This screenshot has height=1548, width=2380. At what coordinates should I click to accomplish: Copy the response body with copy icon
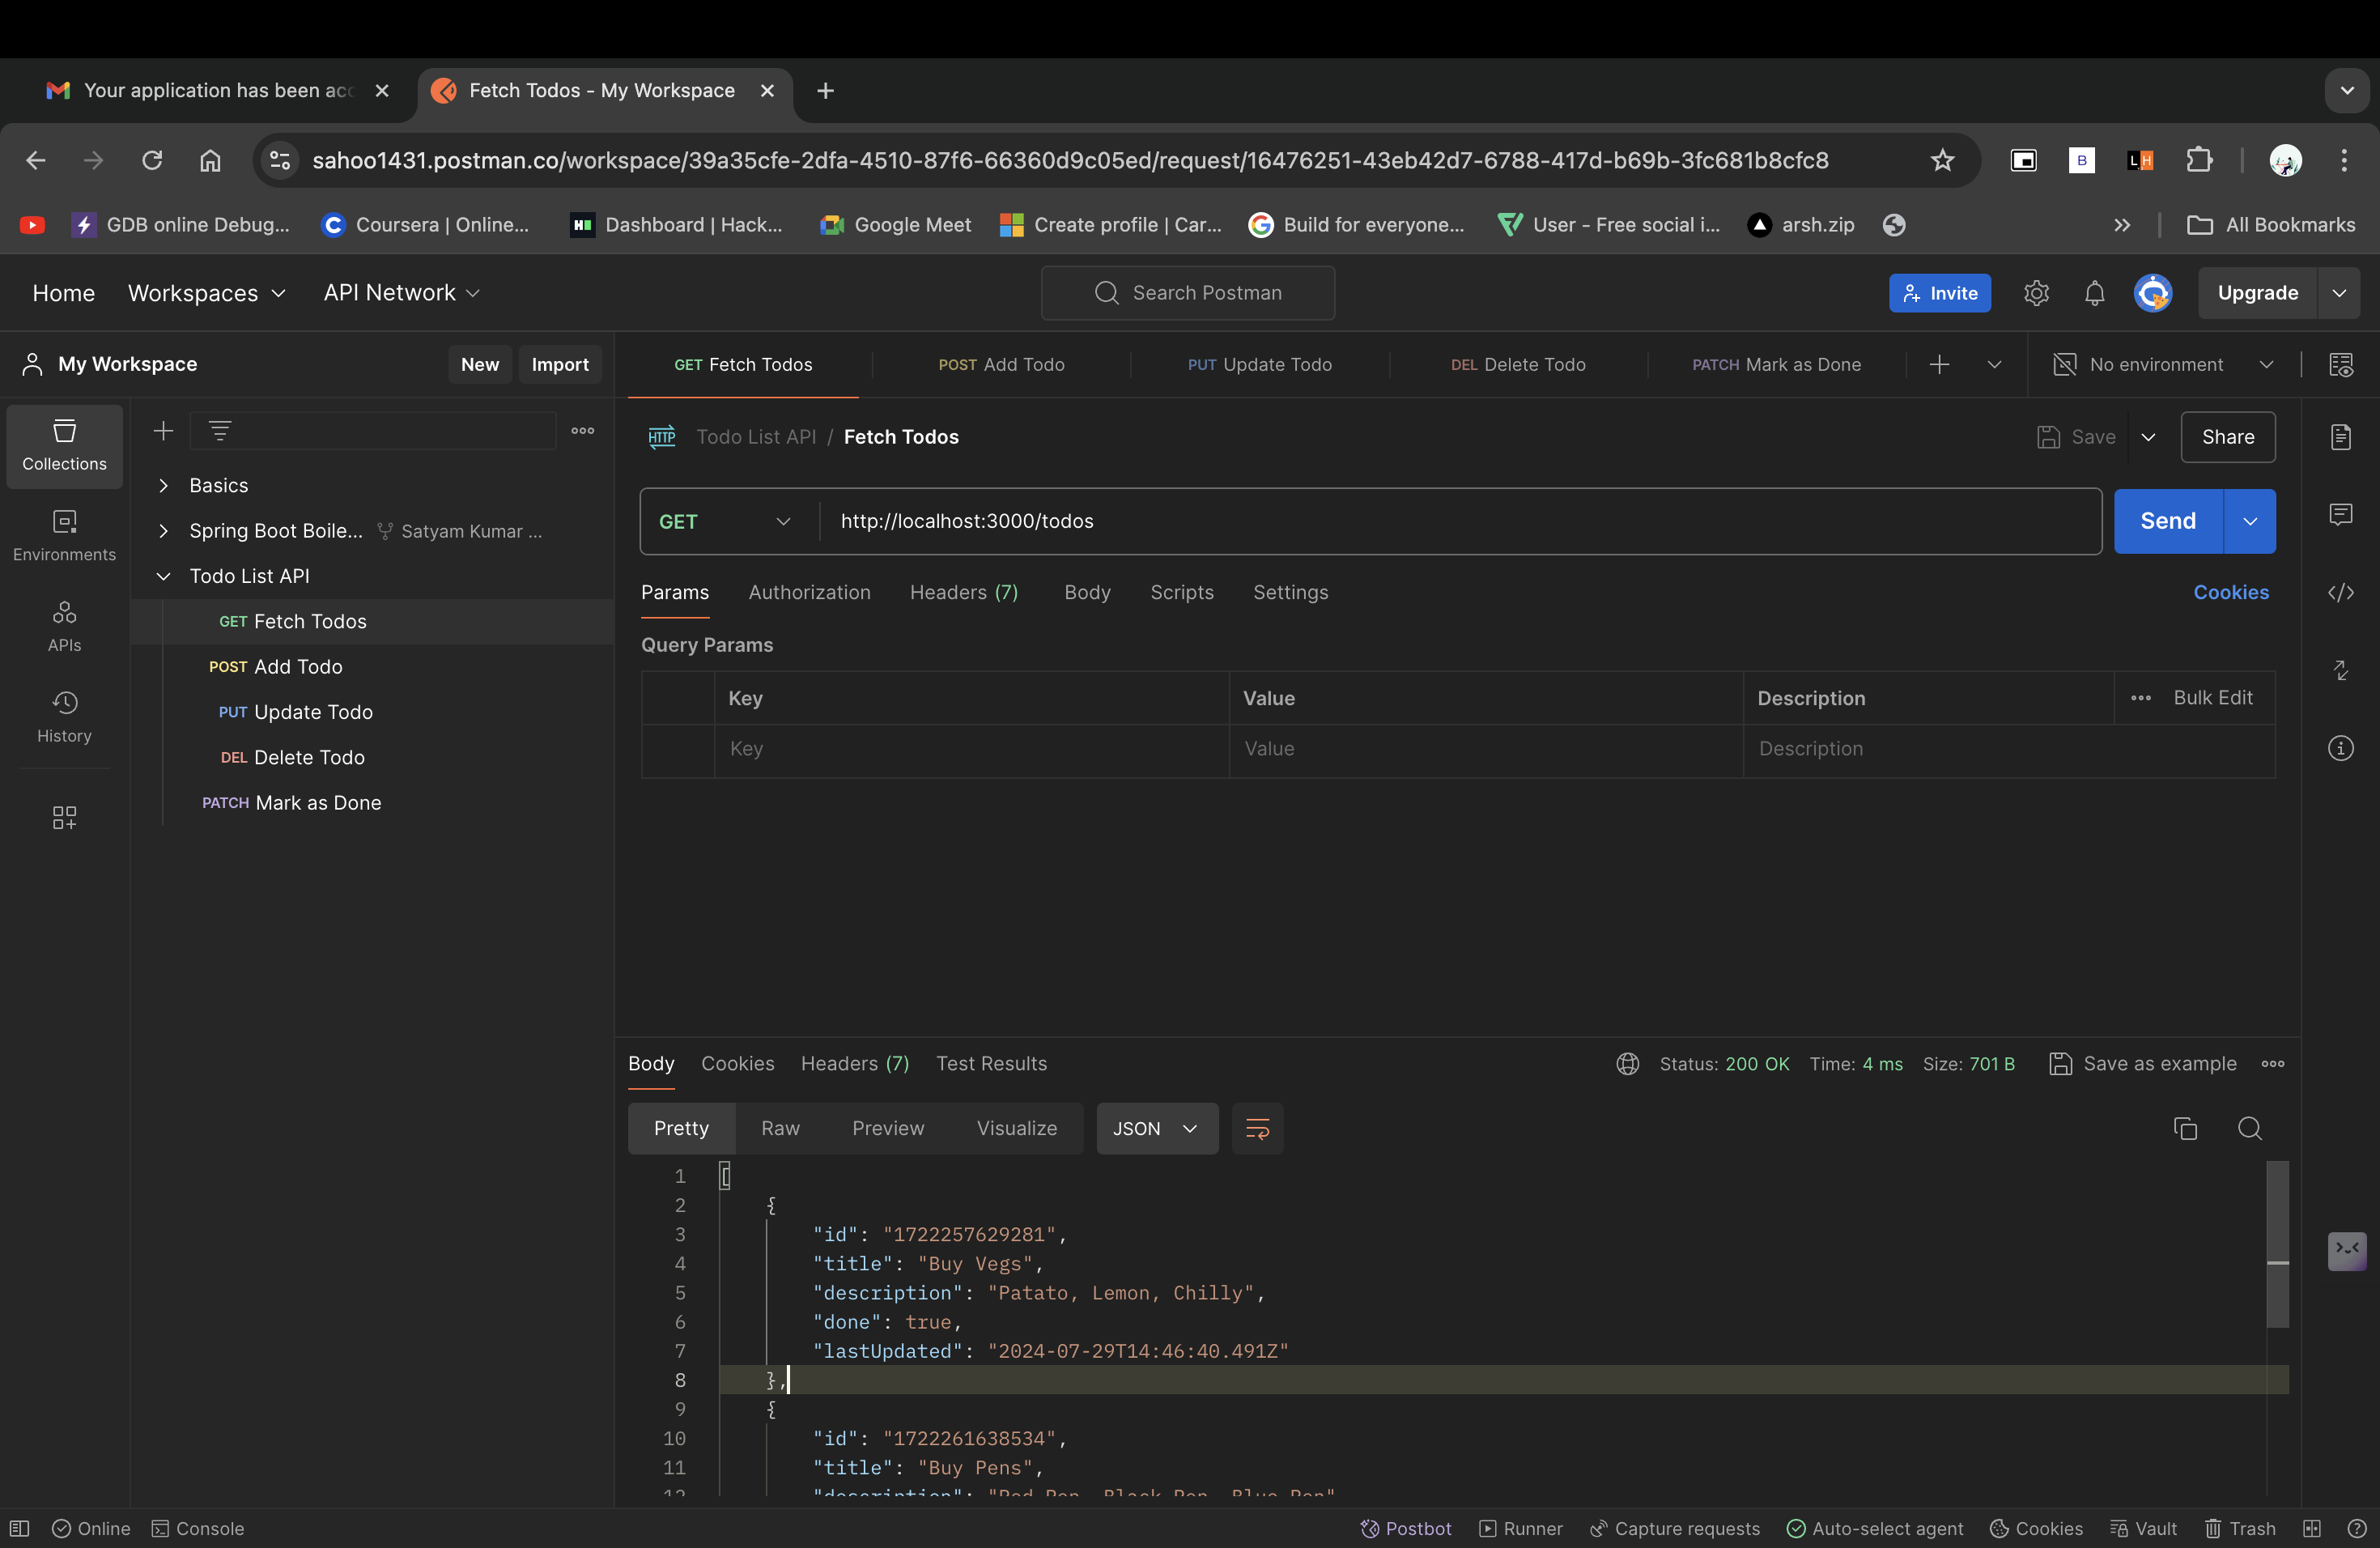(2185, 1128)
